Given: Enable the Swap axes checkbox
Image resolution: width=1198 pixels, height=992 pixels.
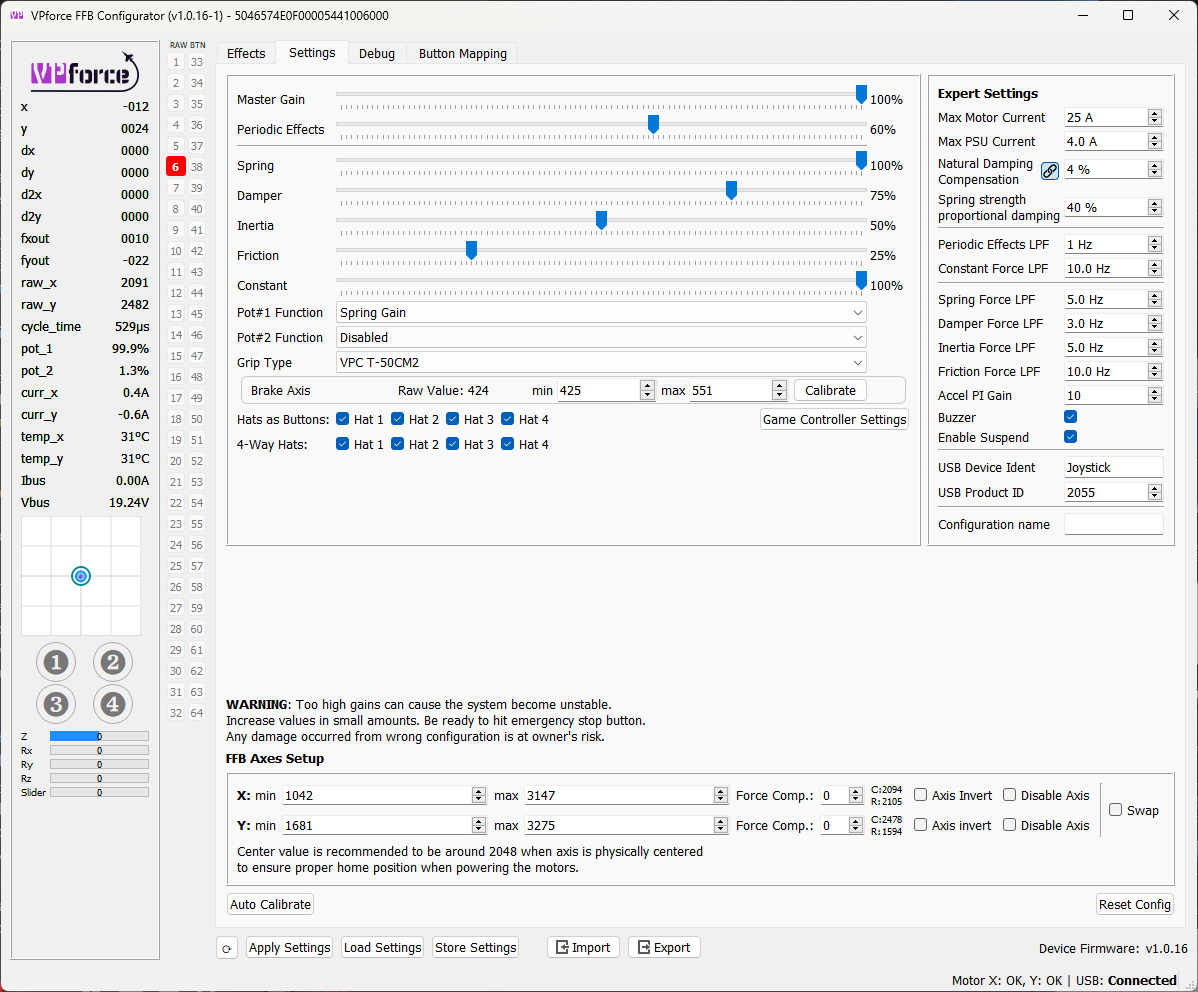Looking at the screenshot, I should coord(1116,810).
